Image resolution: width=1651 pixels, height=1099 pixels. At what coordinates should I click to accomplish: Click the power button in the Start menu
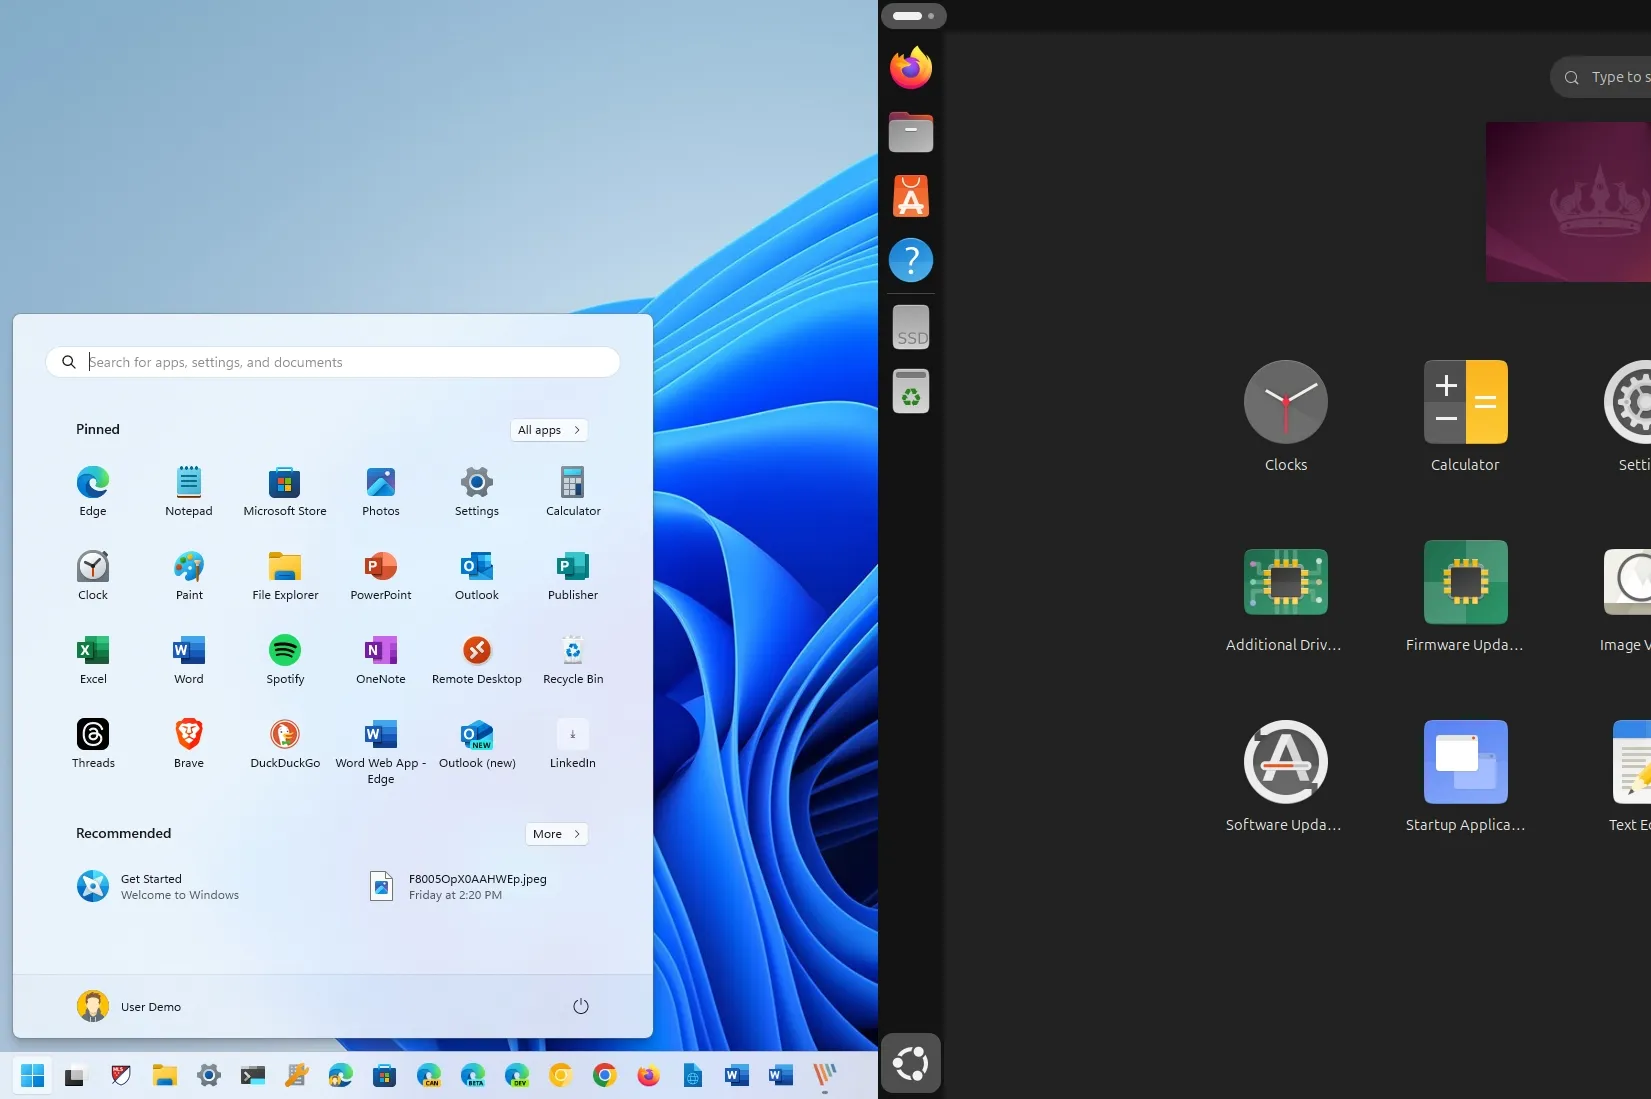pyautogui.click(x=581, y=1006)
